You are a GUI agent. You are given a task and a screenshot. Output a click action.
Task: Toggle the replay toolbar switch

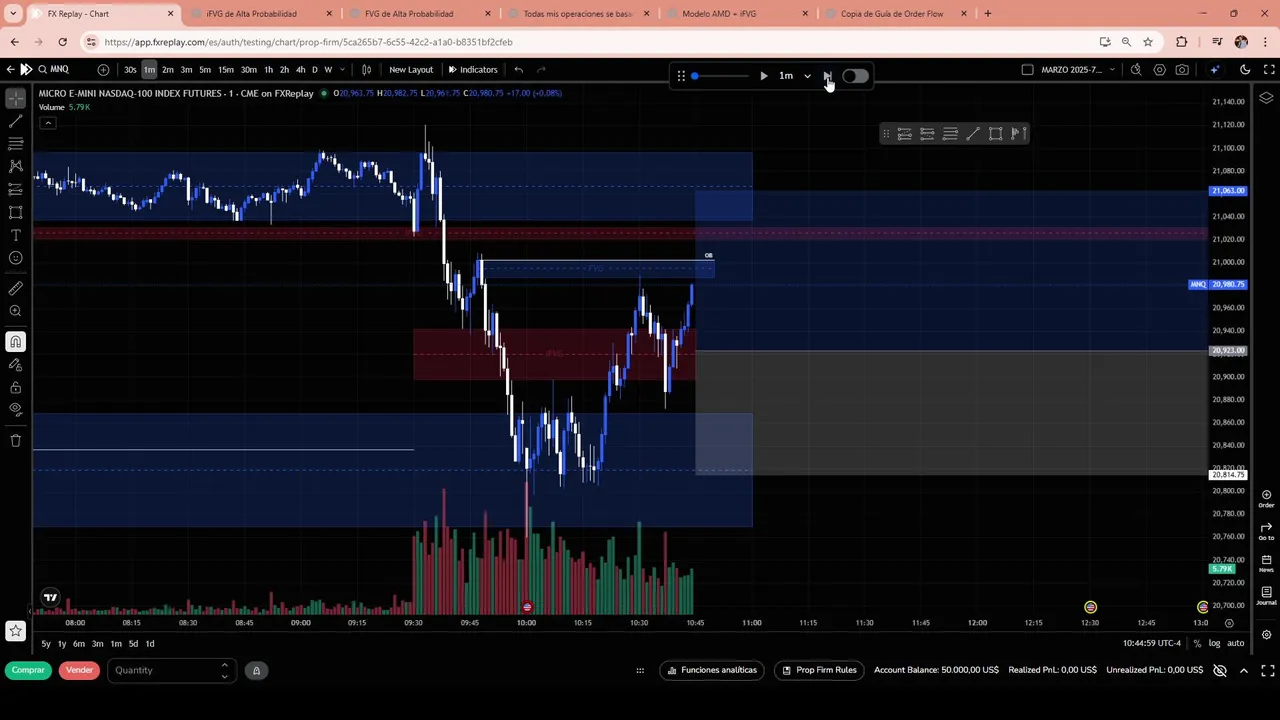click(x=855, y=76)
